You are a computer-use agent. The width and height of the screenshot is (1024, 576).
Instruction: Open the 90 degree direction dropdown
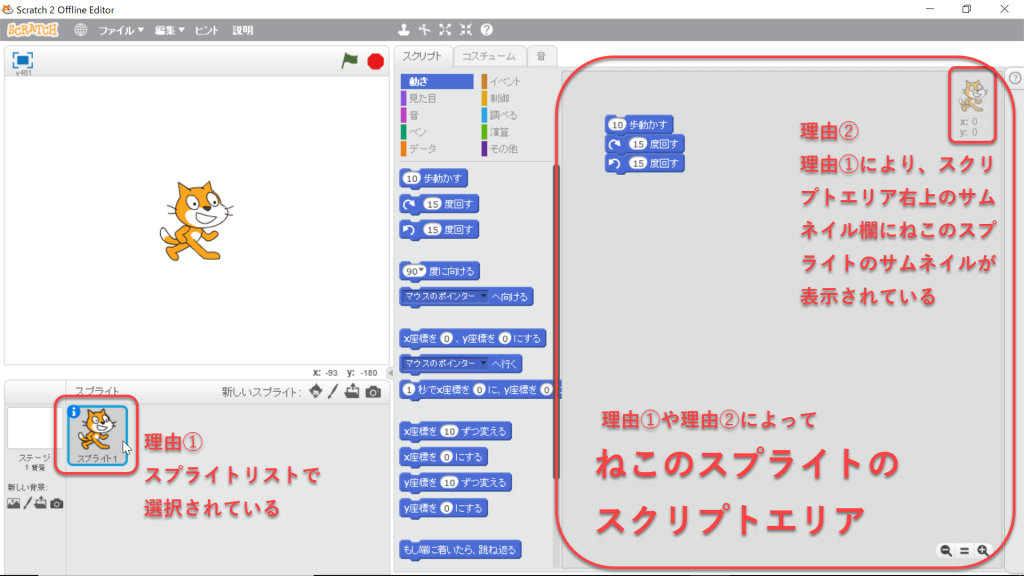(421, 271)
